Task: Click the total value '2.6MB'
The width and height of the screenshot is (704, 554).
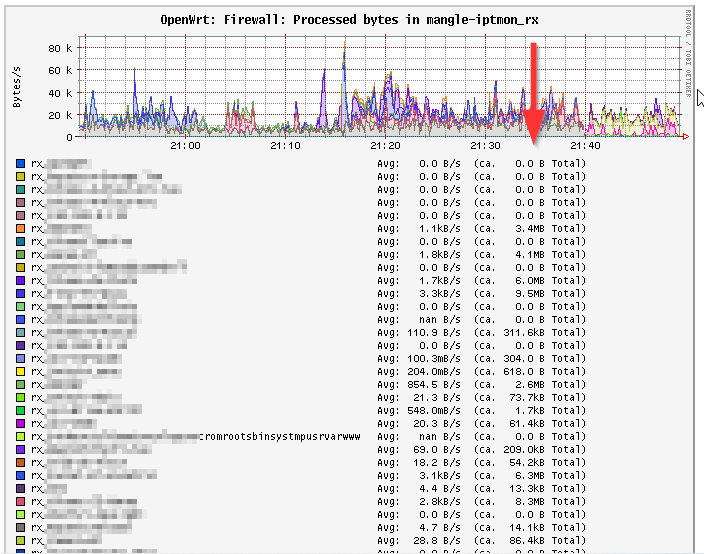Action: click(530, 385)
